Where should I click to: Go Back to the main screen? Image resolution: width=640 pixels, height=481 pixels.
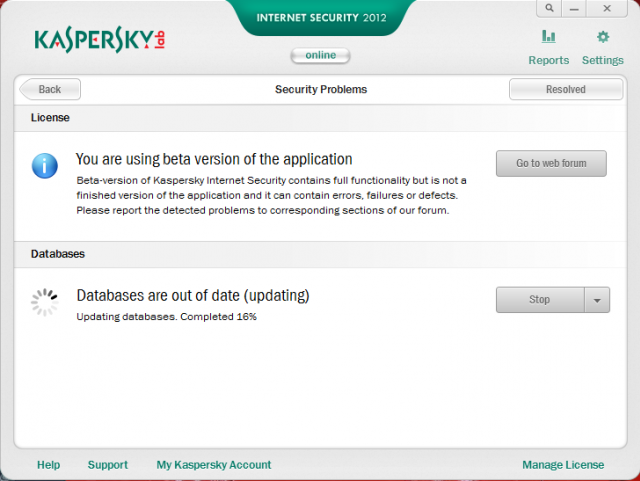tap(50, 89)
